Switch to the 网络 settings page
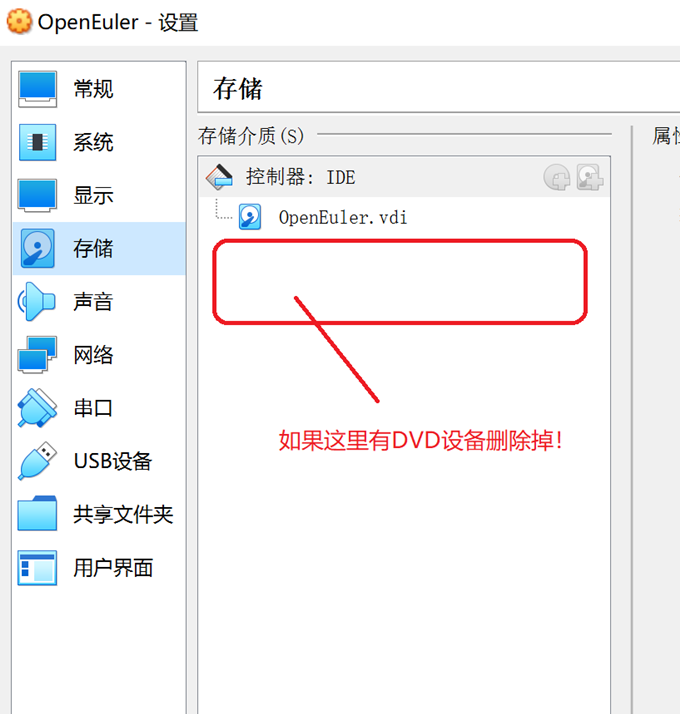Screen dimensions: 680x714 click(99, 355)
